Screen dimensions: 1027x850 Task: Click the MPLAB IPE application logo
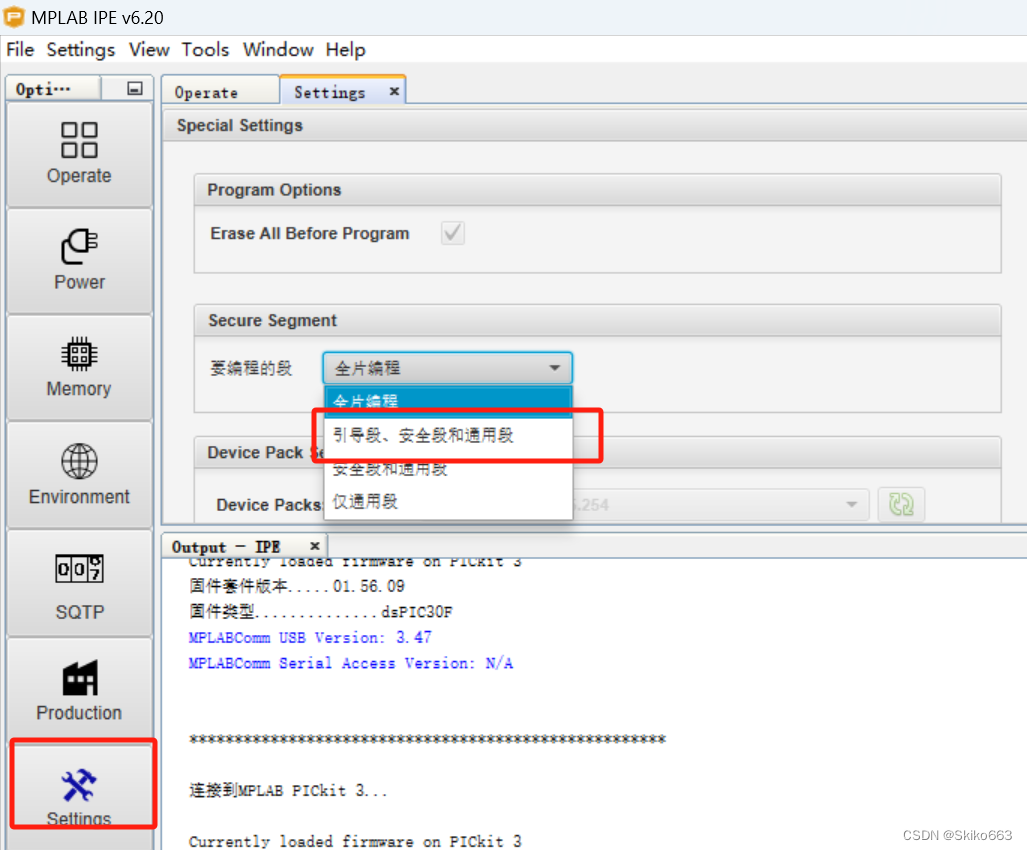[14, 17]
